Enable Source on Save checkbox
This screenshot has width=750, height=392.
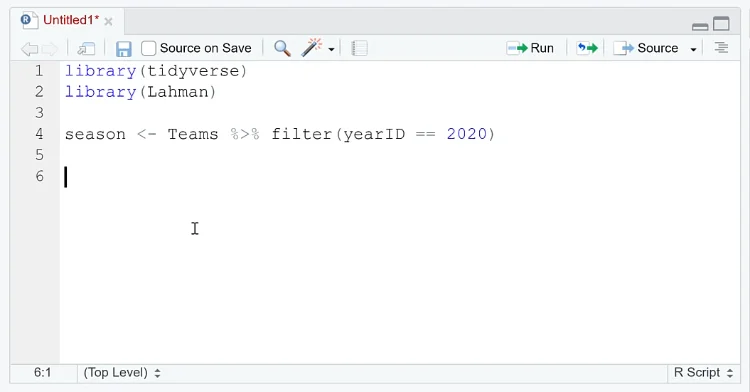click(148, 48)
